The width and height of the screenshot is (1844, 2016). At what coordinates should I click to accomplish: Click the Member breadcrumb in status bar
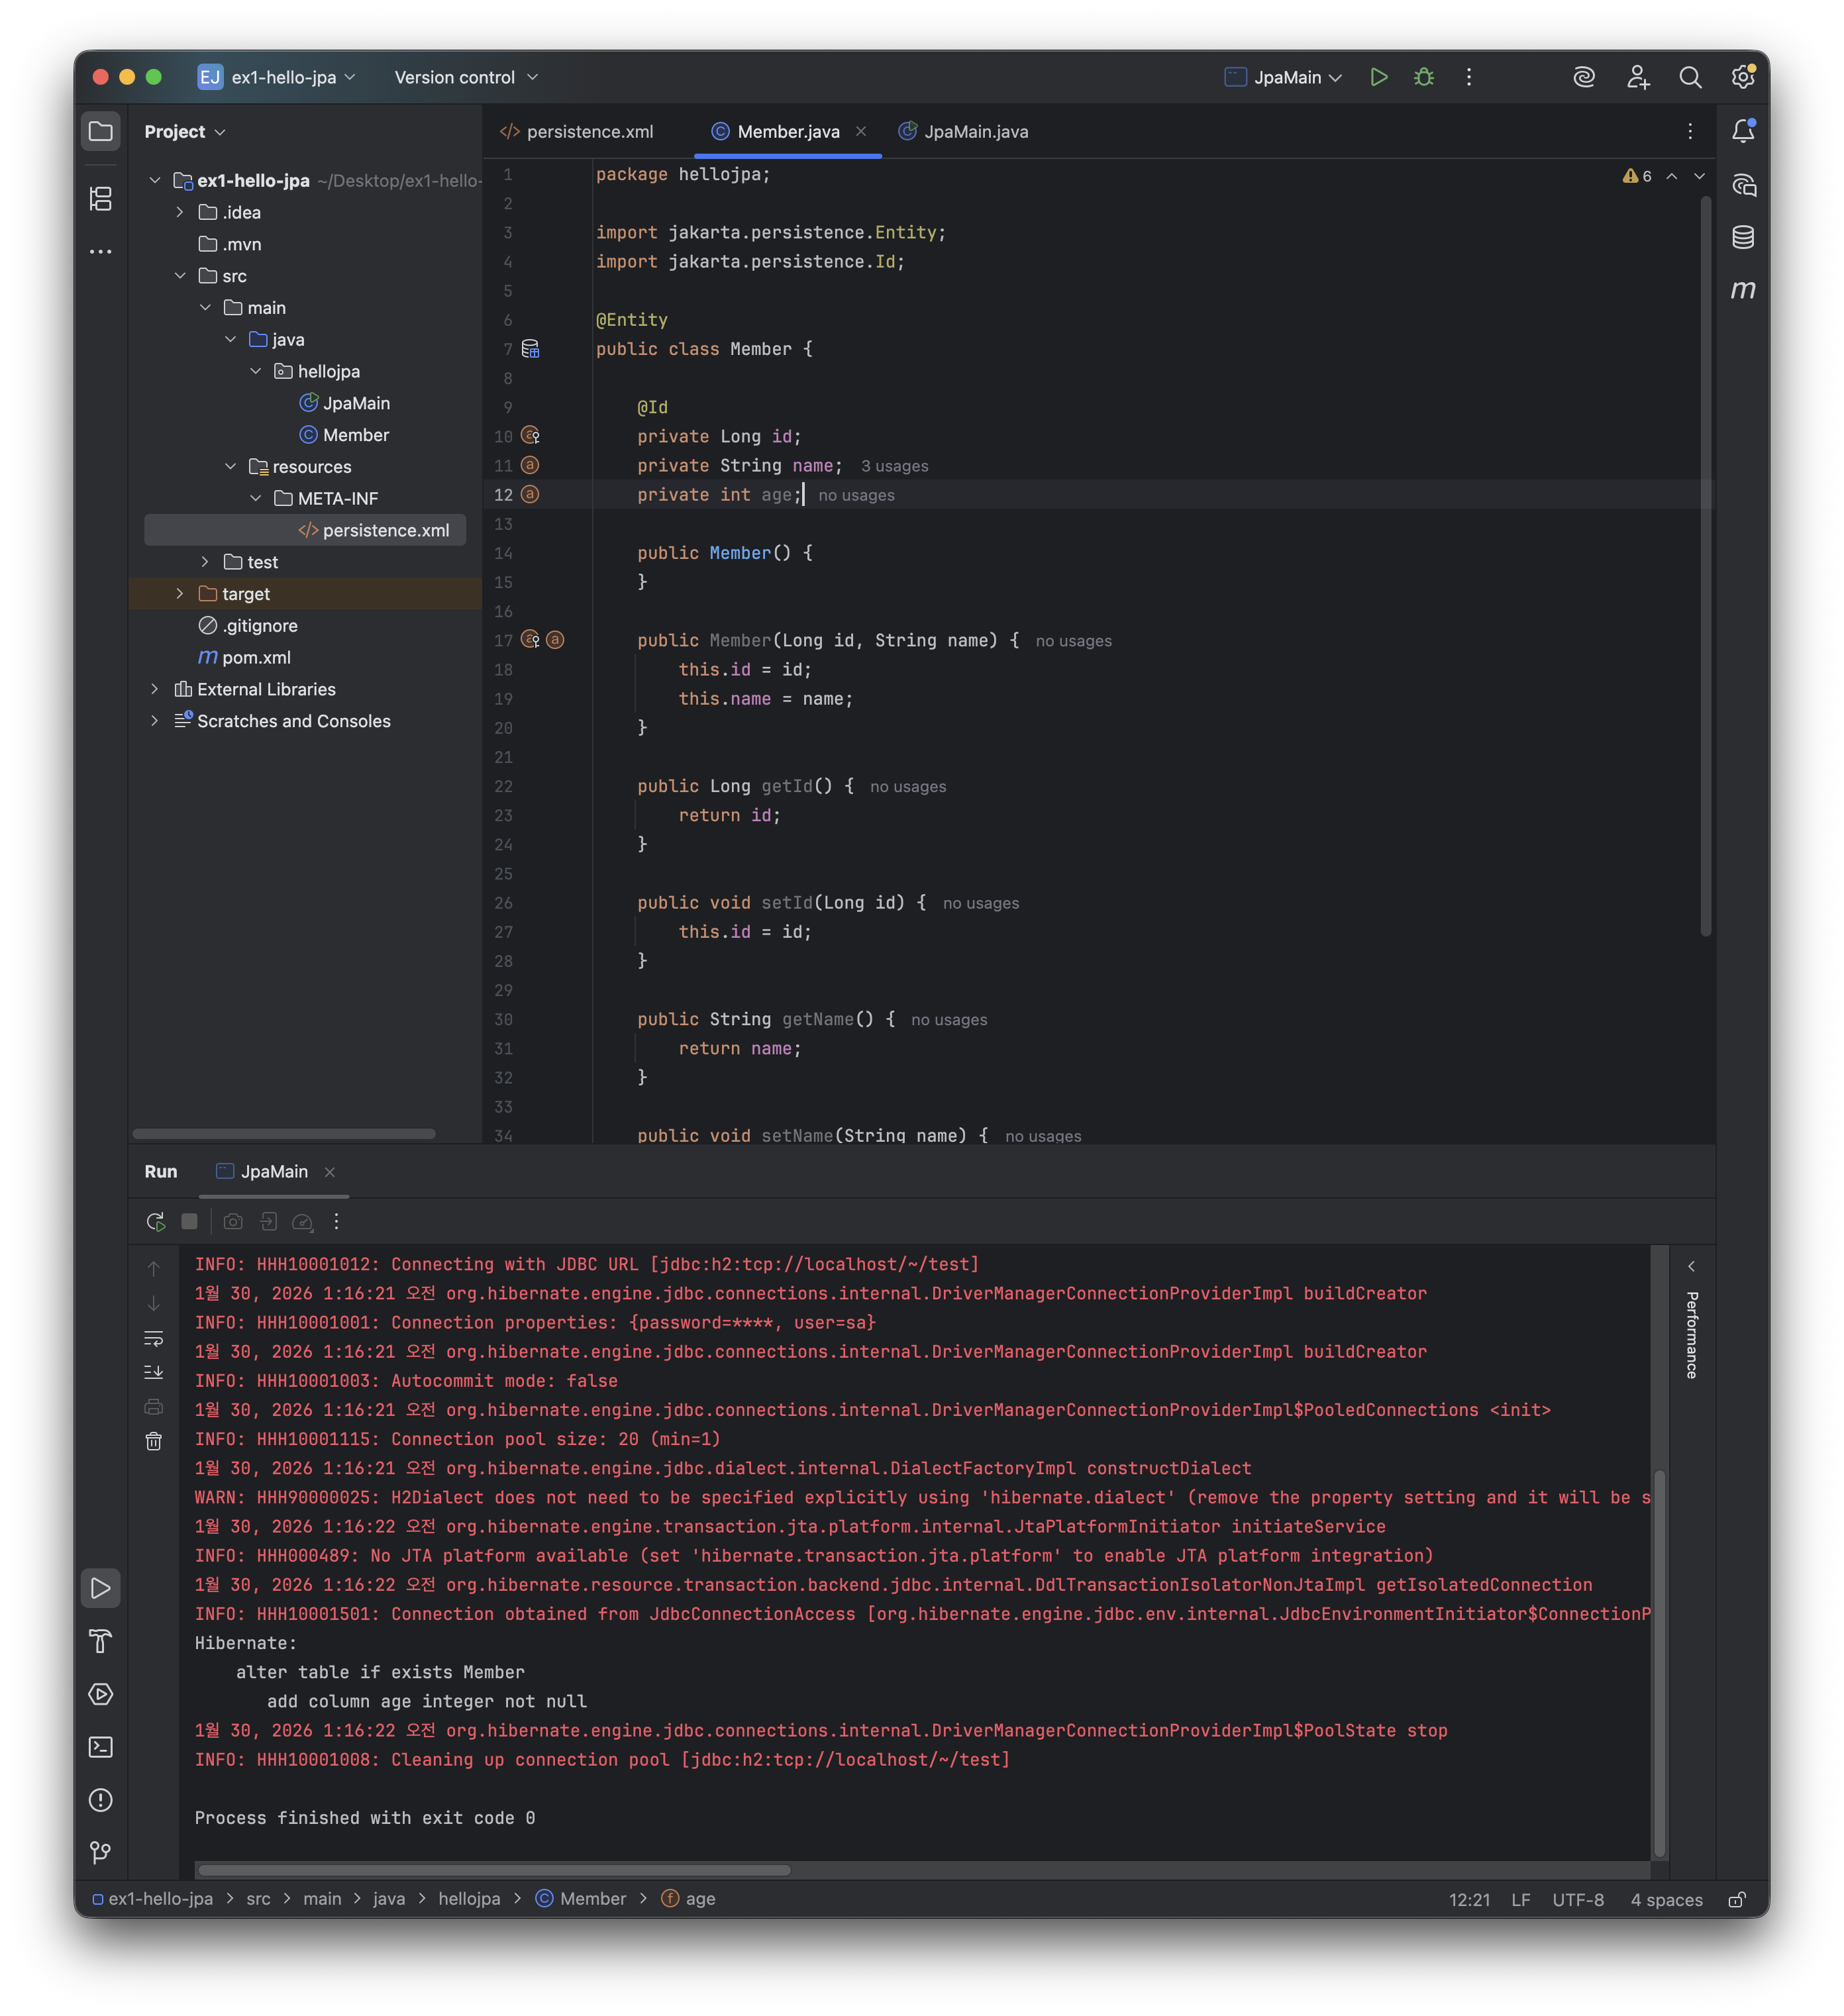tap(592, 1899)
